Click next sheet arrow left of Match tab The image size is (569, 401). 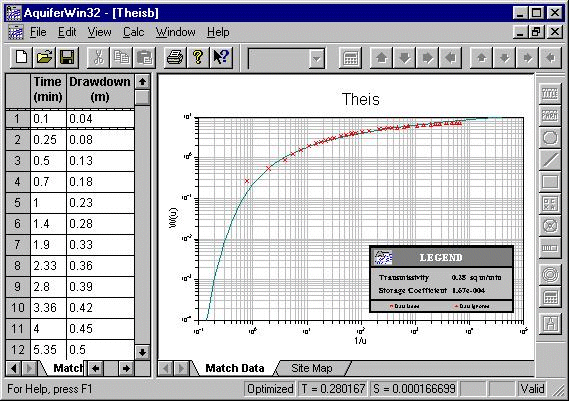[x=29, y=369]
